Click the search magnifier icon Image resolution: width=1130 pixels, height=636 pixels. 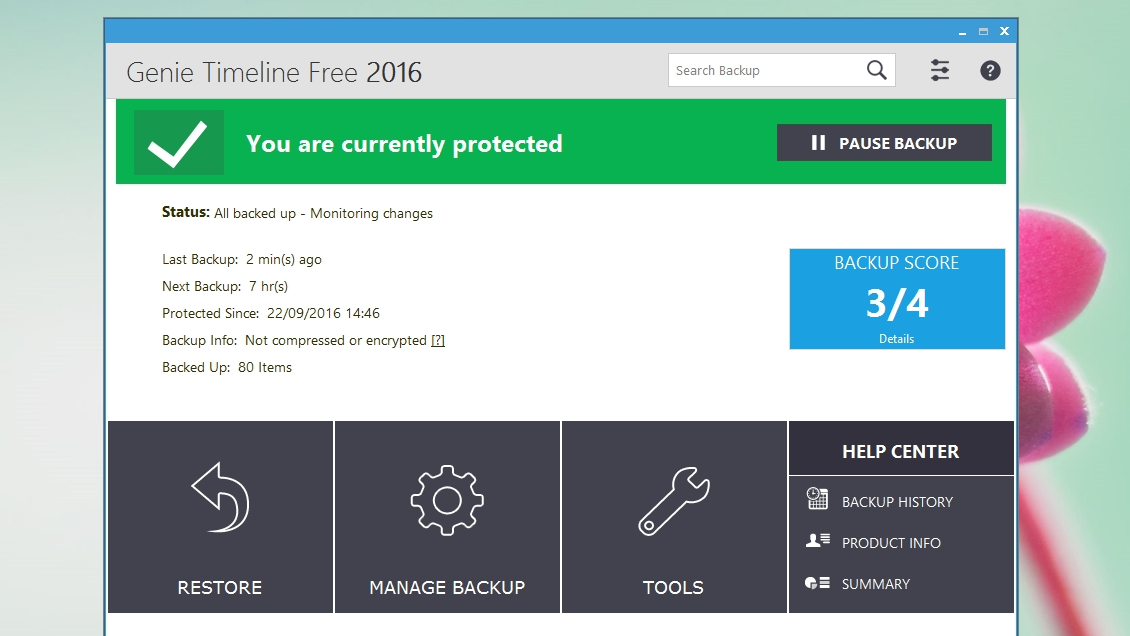(876, 70)
